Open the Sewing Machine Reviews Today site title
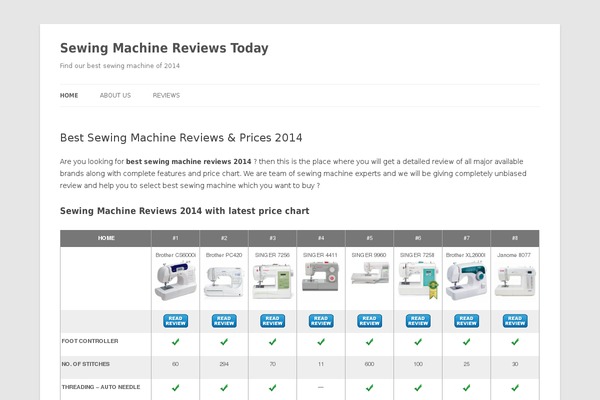600x400 pixels. click(164, 48)
